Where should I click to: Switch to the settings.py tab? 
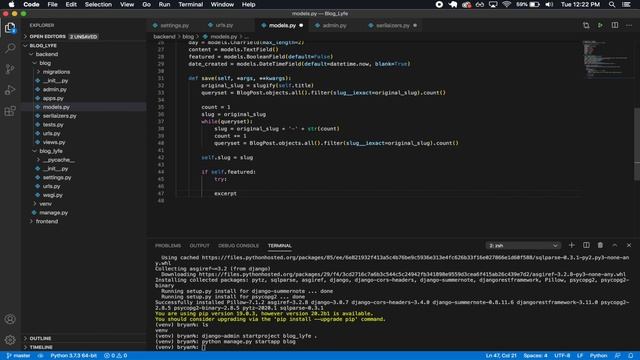click(174, 25)
